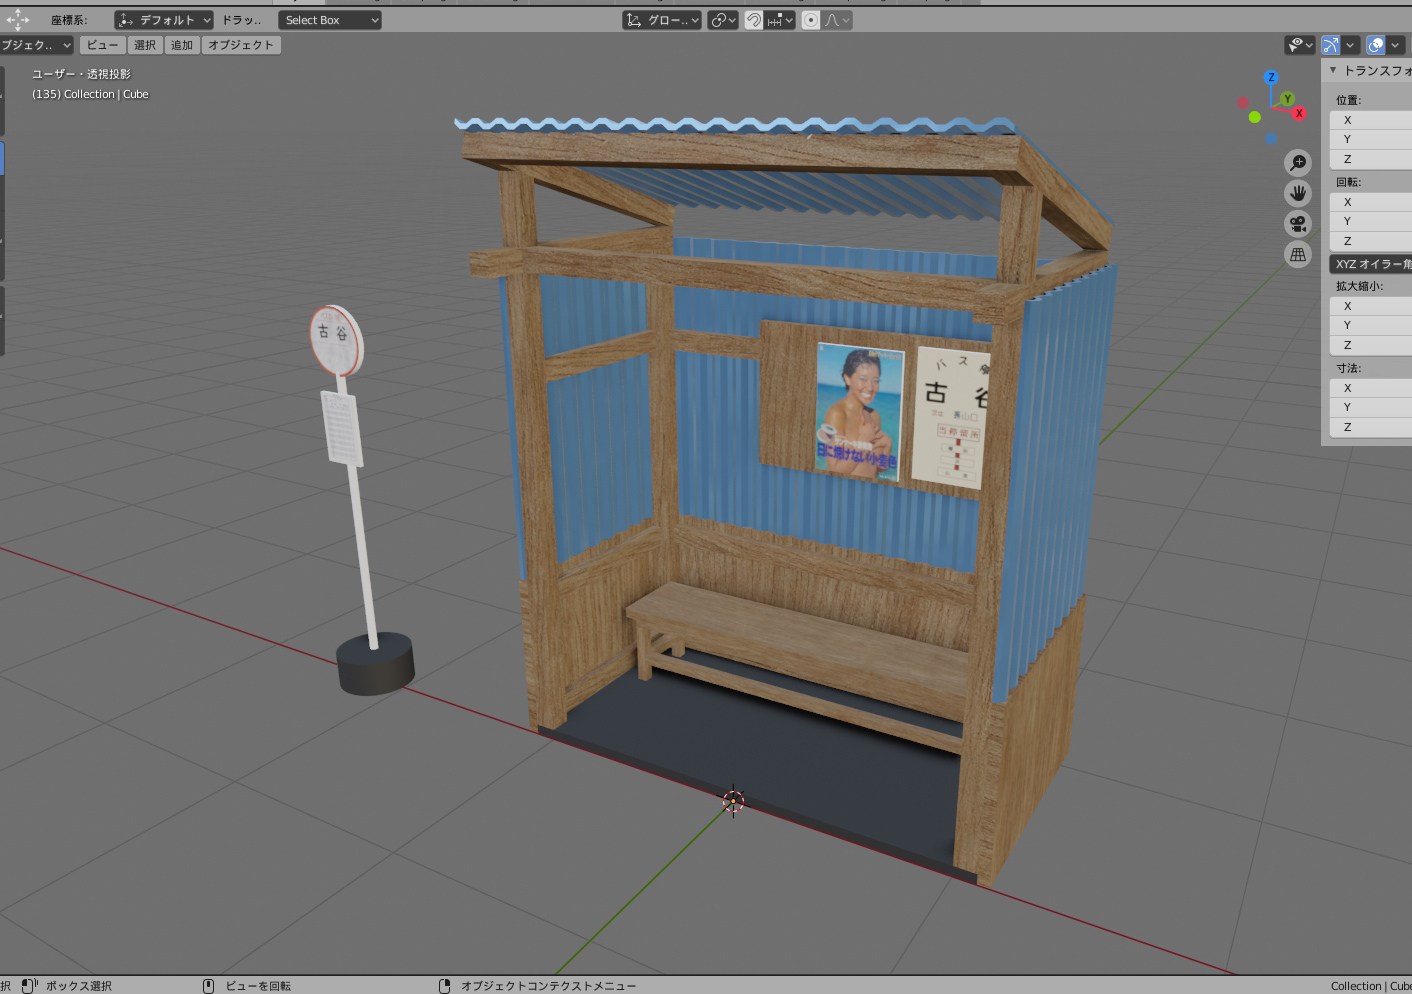
Task: Open the オブジェクト menu
Action: click(x=241, y=45)
